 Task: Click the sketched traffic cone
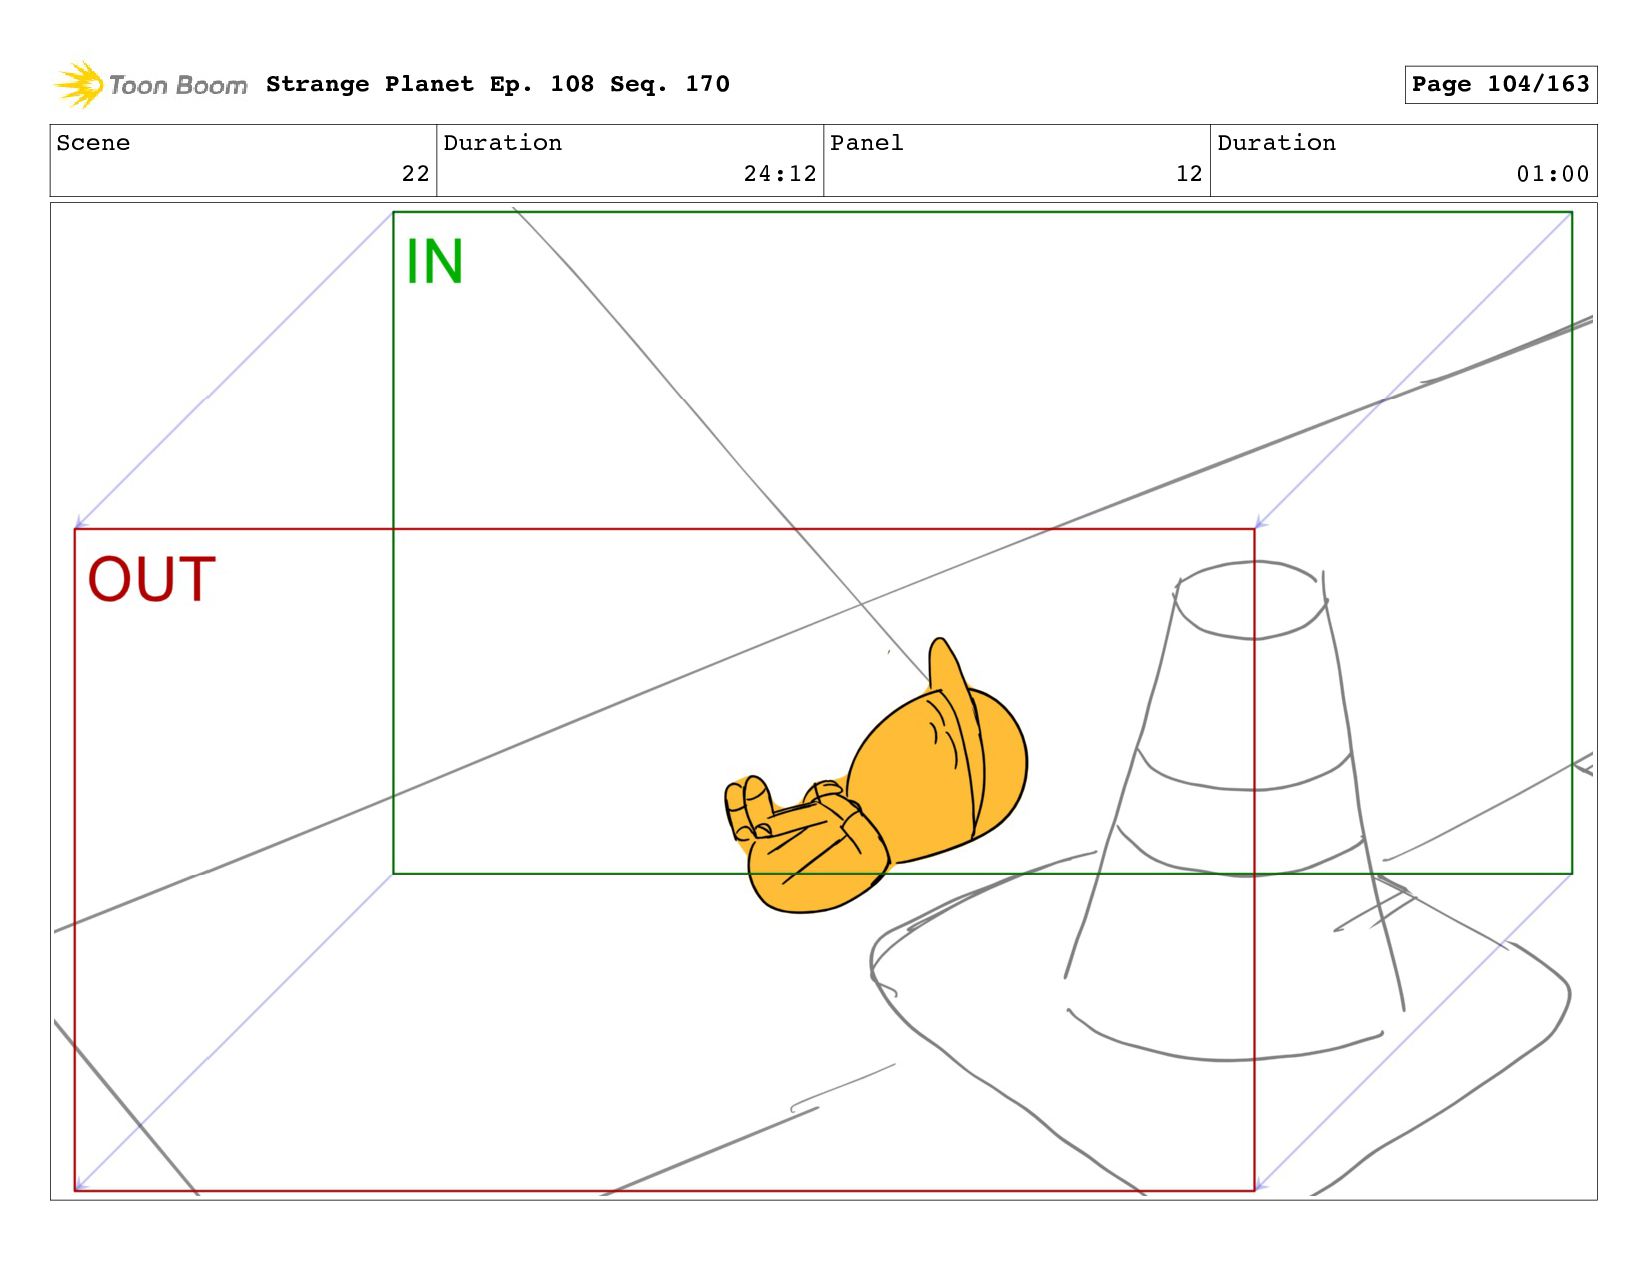(1220, 880)
